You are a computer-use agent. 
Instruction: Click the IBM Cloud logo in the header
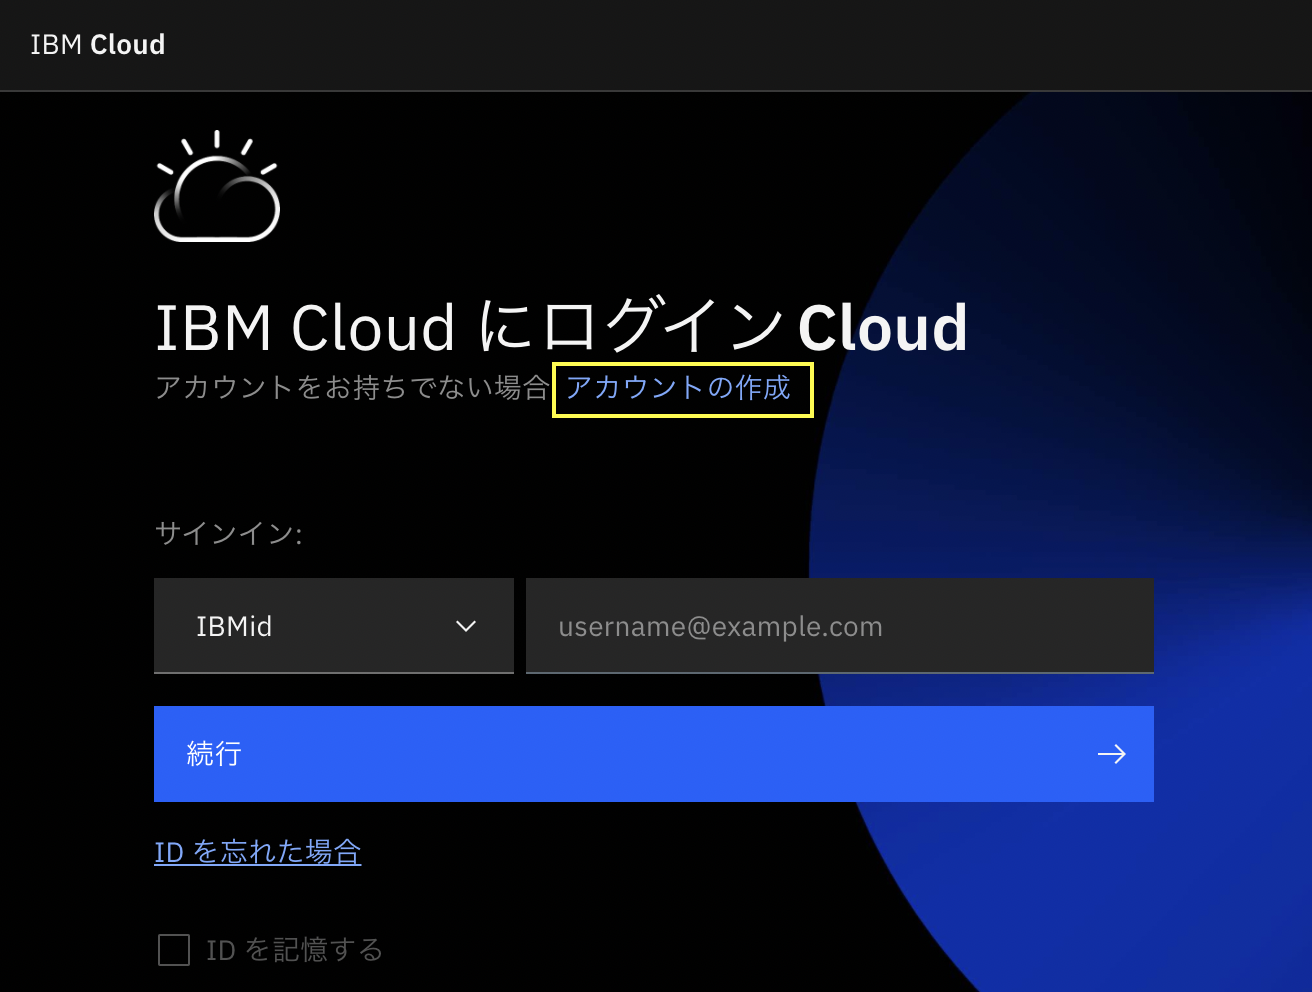(x=97, y=44)
